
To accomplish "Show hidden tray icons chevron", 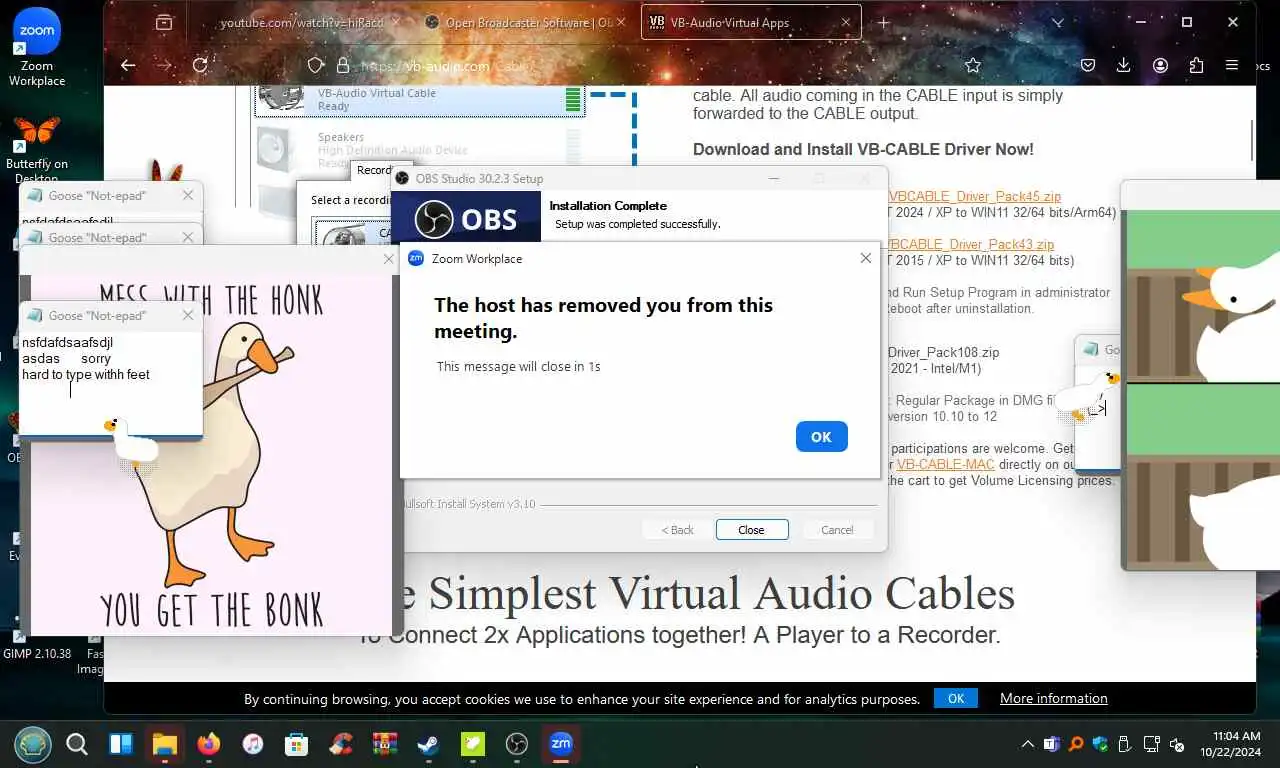I will [1027, 744].
